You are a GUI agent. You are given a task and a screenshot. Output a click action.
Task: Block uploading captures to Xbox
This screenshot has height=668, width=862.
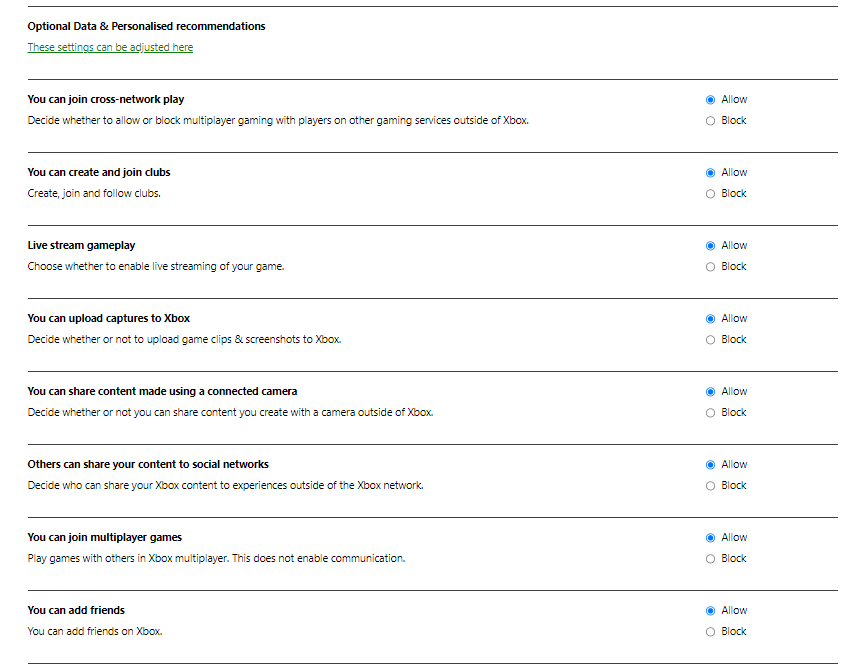(710, 340)
